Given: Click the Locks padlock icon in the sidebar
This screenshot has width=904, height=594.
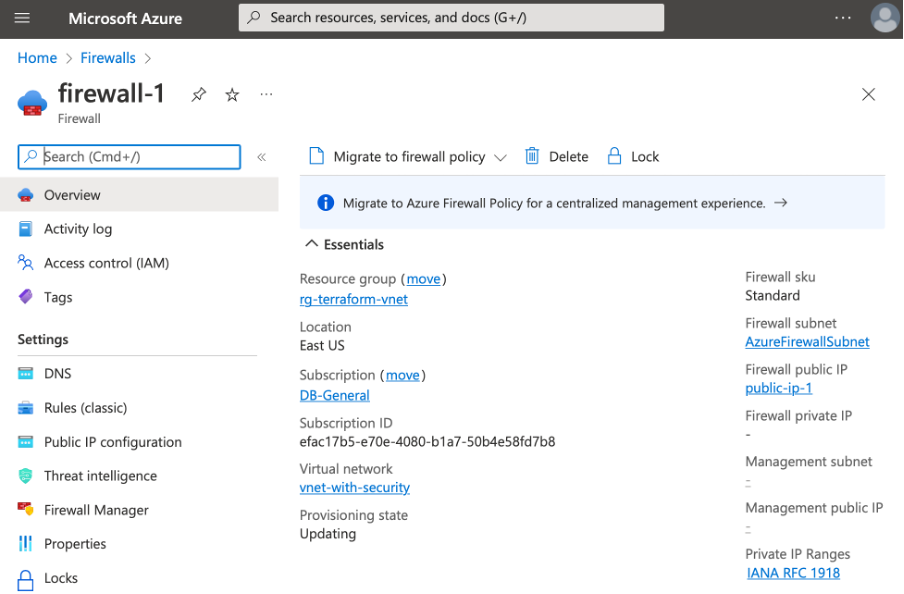Looking at the screenshot, I should point(25,580).
